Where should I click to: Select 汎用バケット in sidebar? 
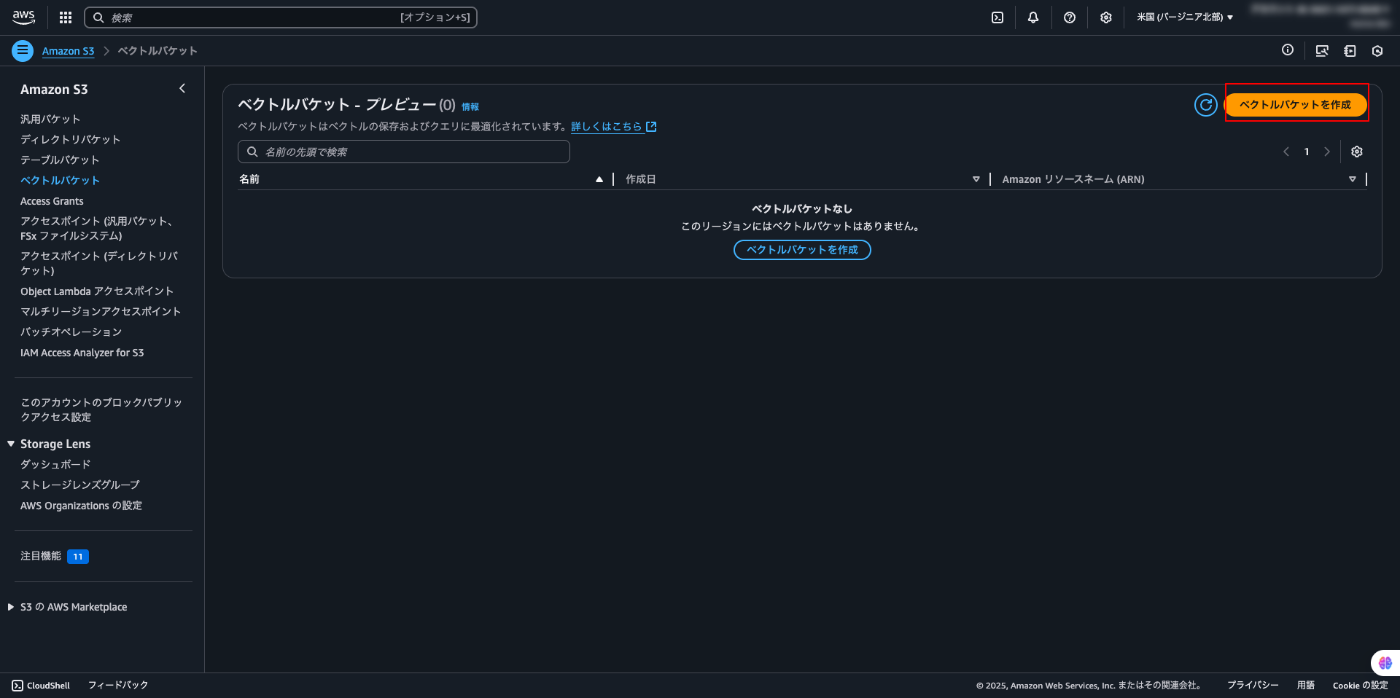click(x=51, y=119)
